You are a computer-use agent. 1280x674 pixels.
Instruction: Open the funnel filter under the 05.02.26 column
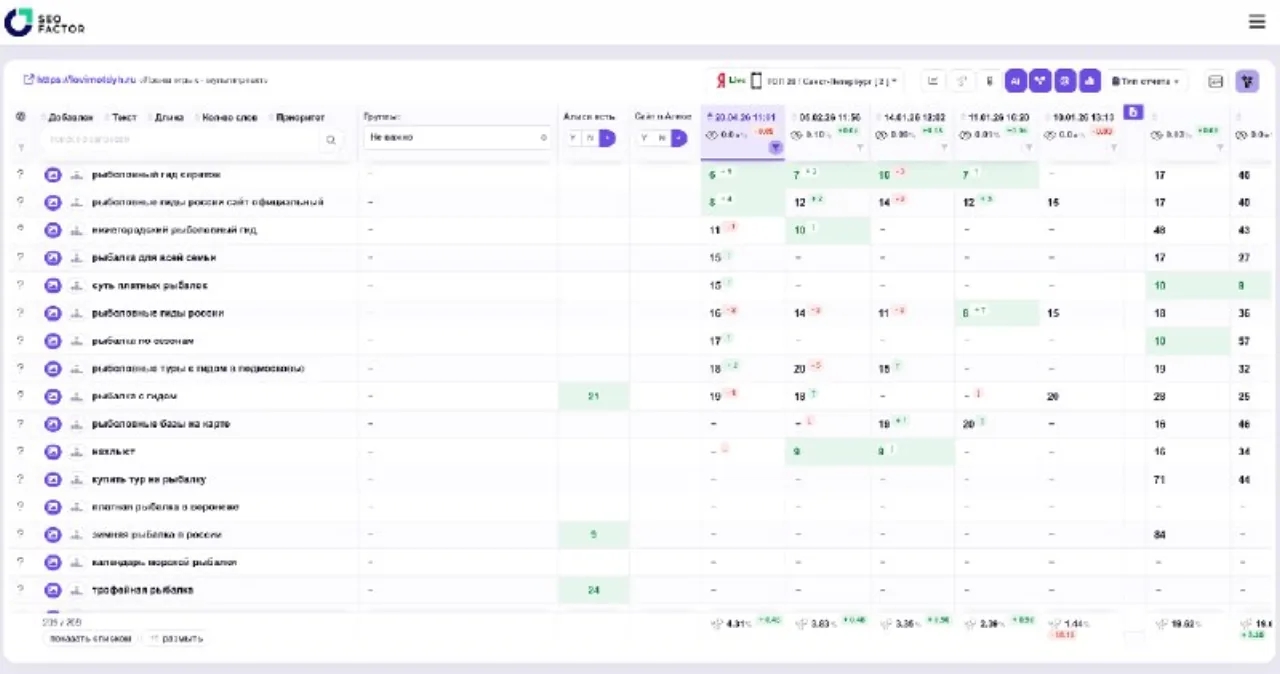pyautogui.click(x=860, y=148)
